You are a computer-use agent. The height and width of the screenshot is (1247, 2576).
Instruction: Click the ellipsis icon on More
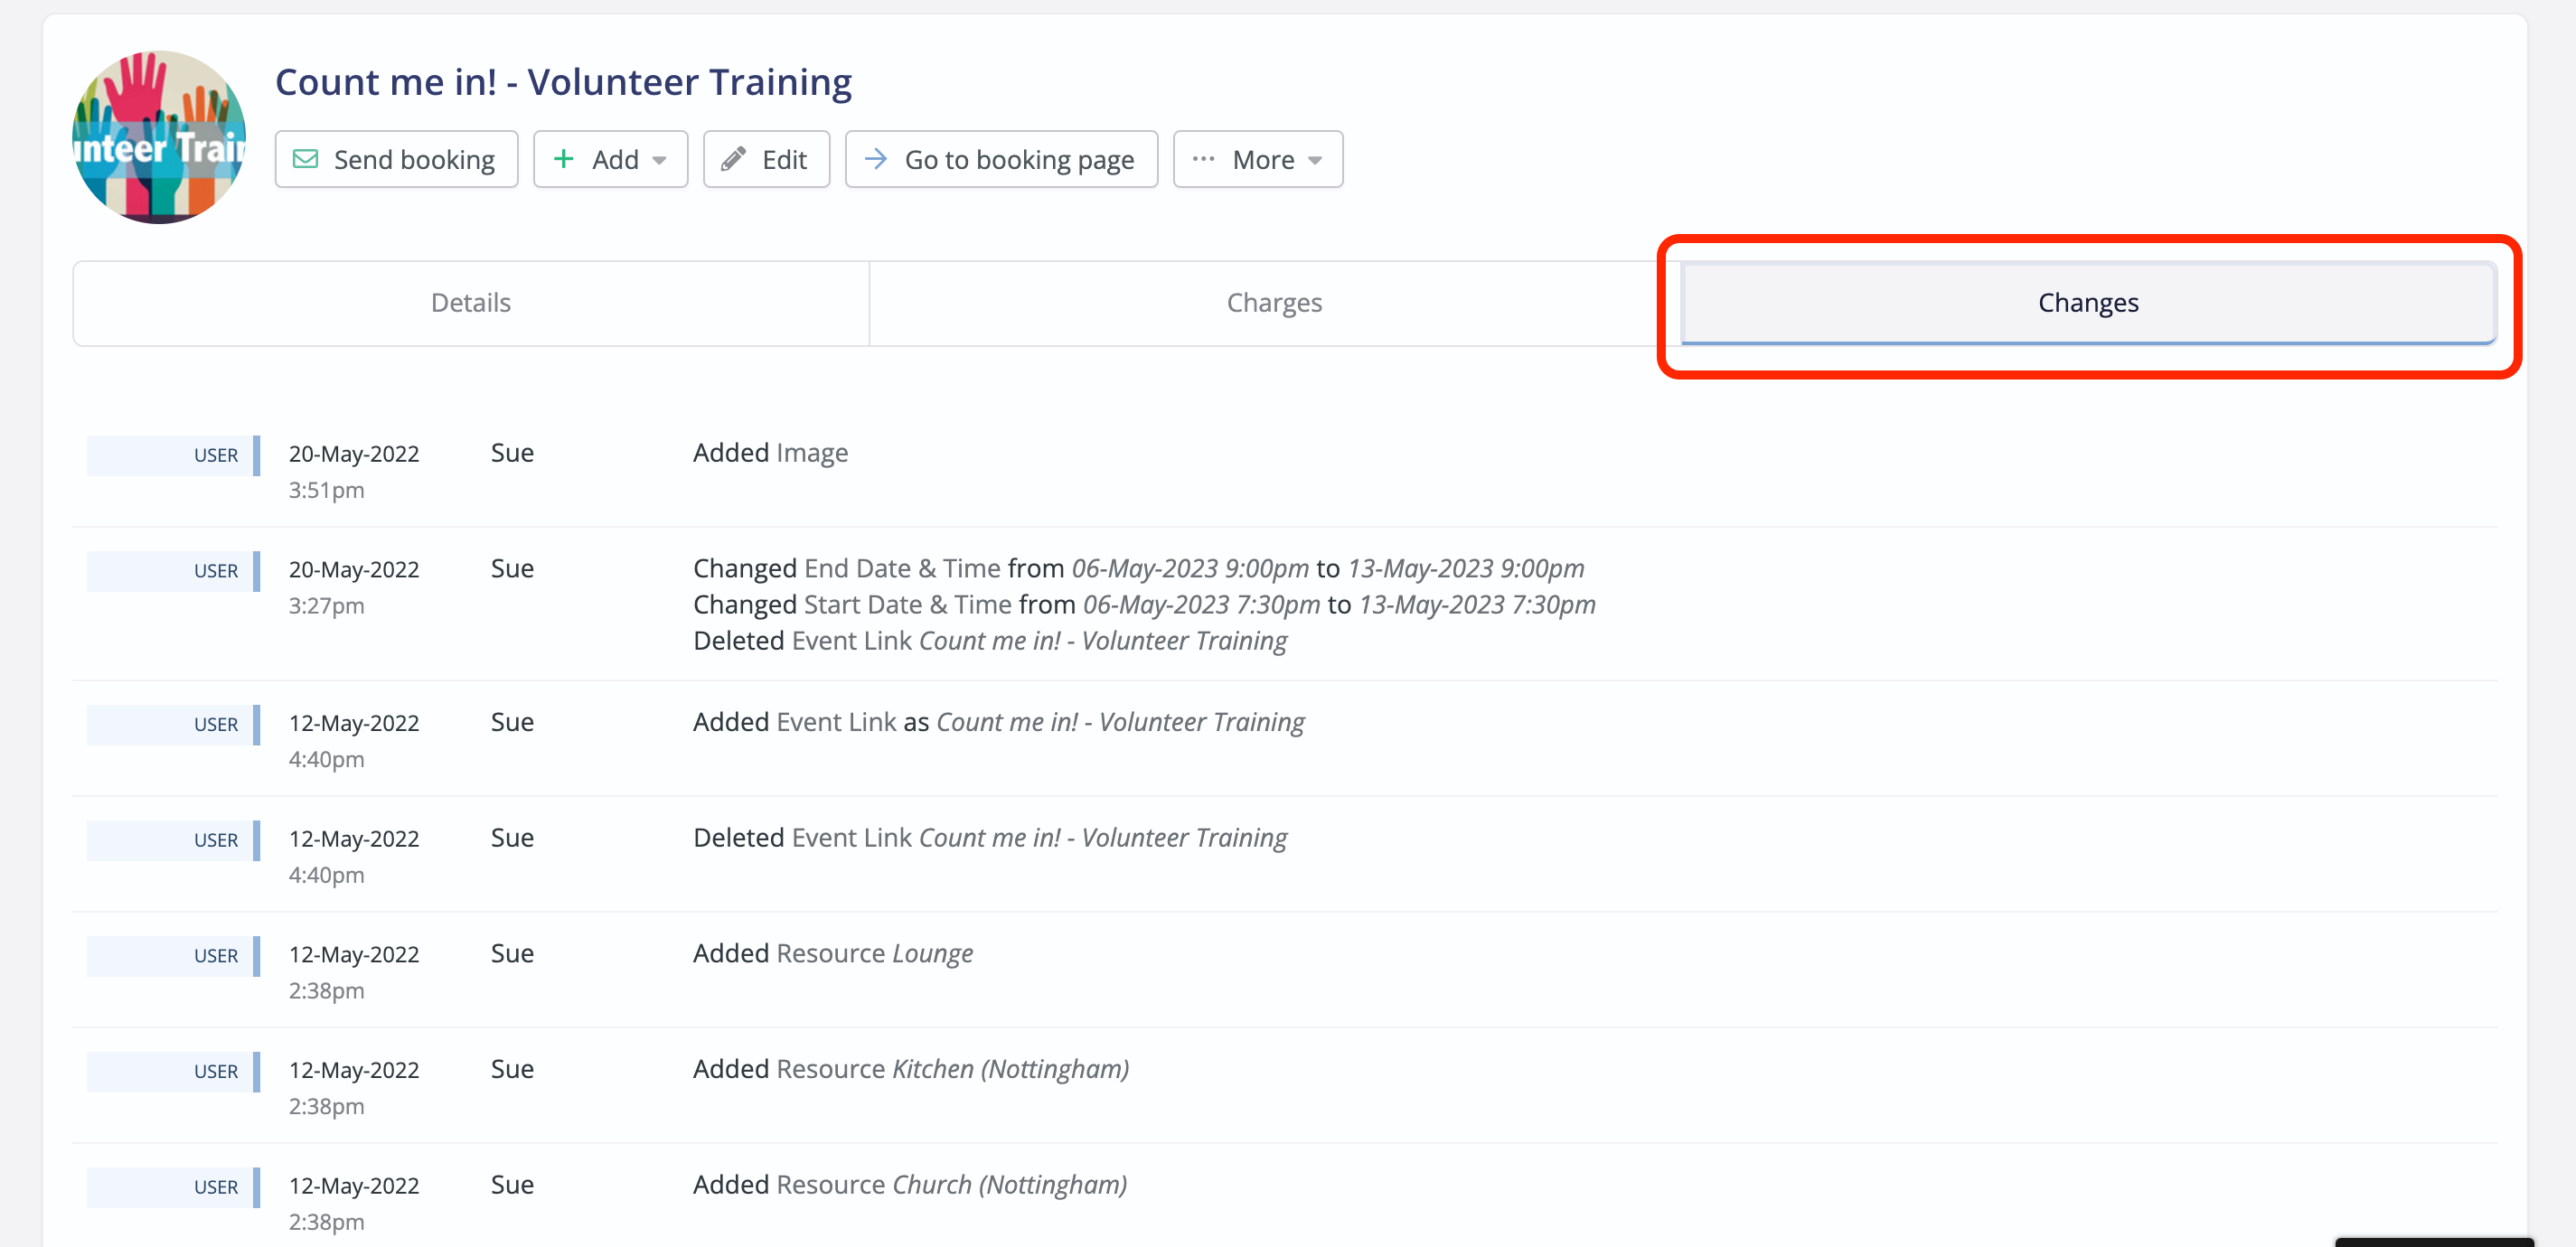pos(1204,159)
